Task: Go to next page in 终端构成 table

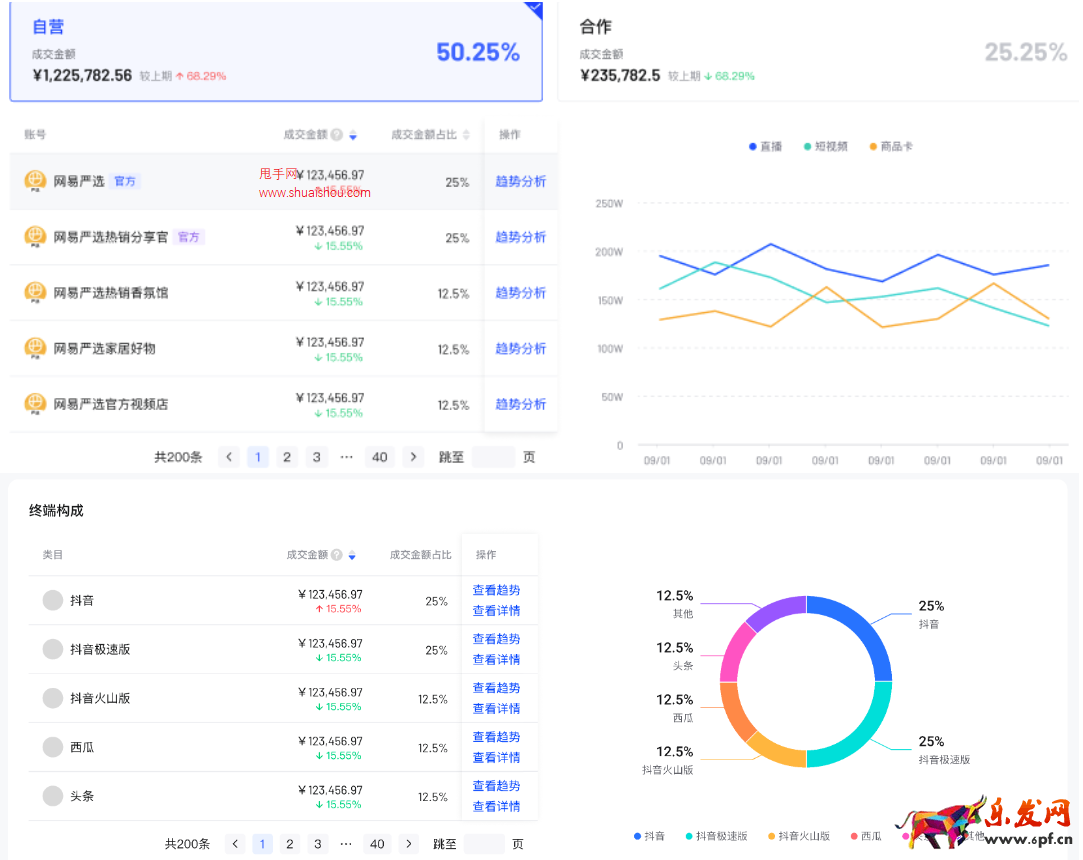Action: click(x=409, y=843)
